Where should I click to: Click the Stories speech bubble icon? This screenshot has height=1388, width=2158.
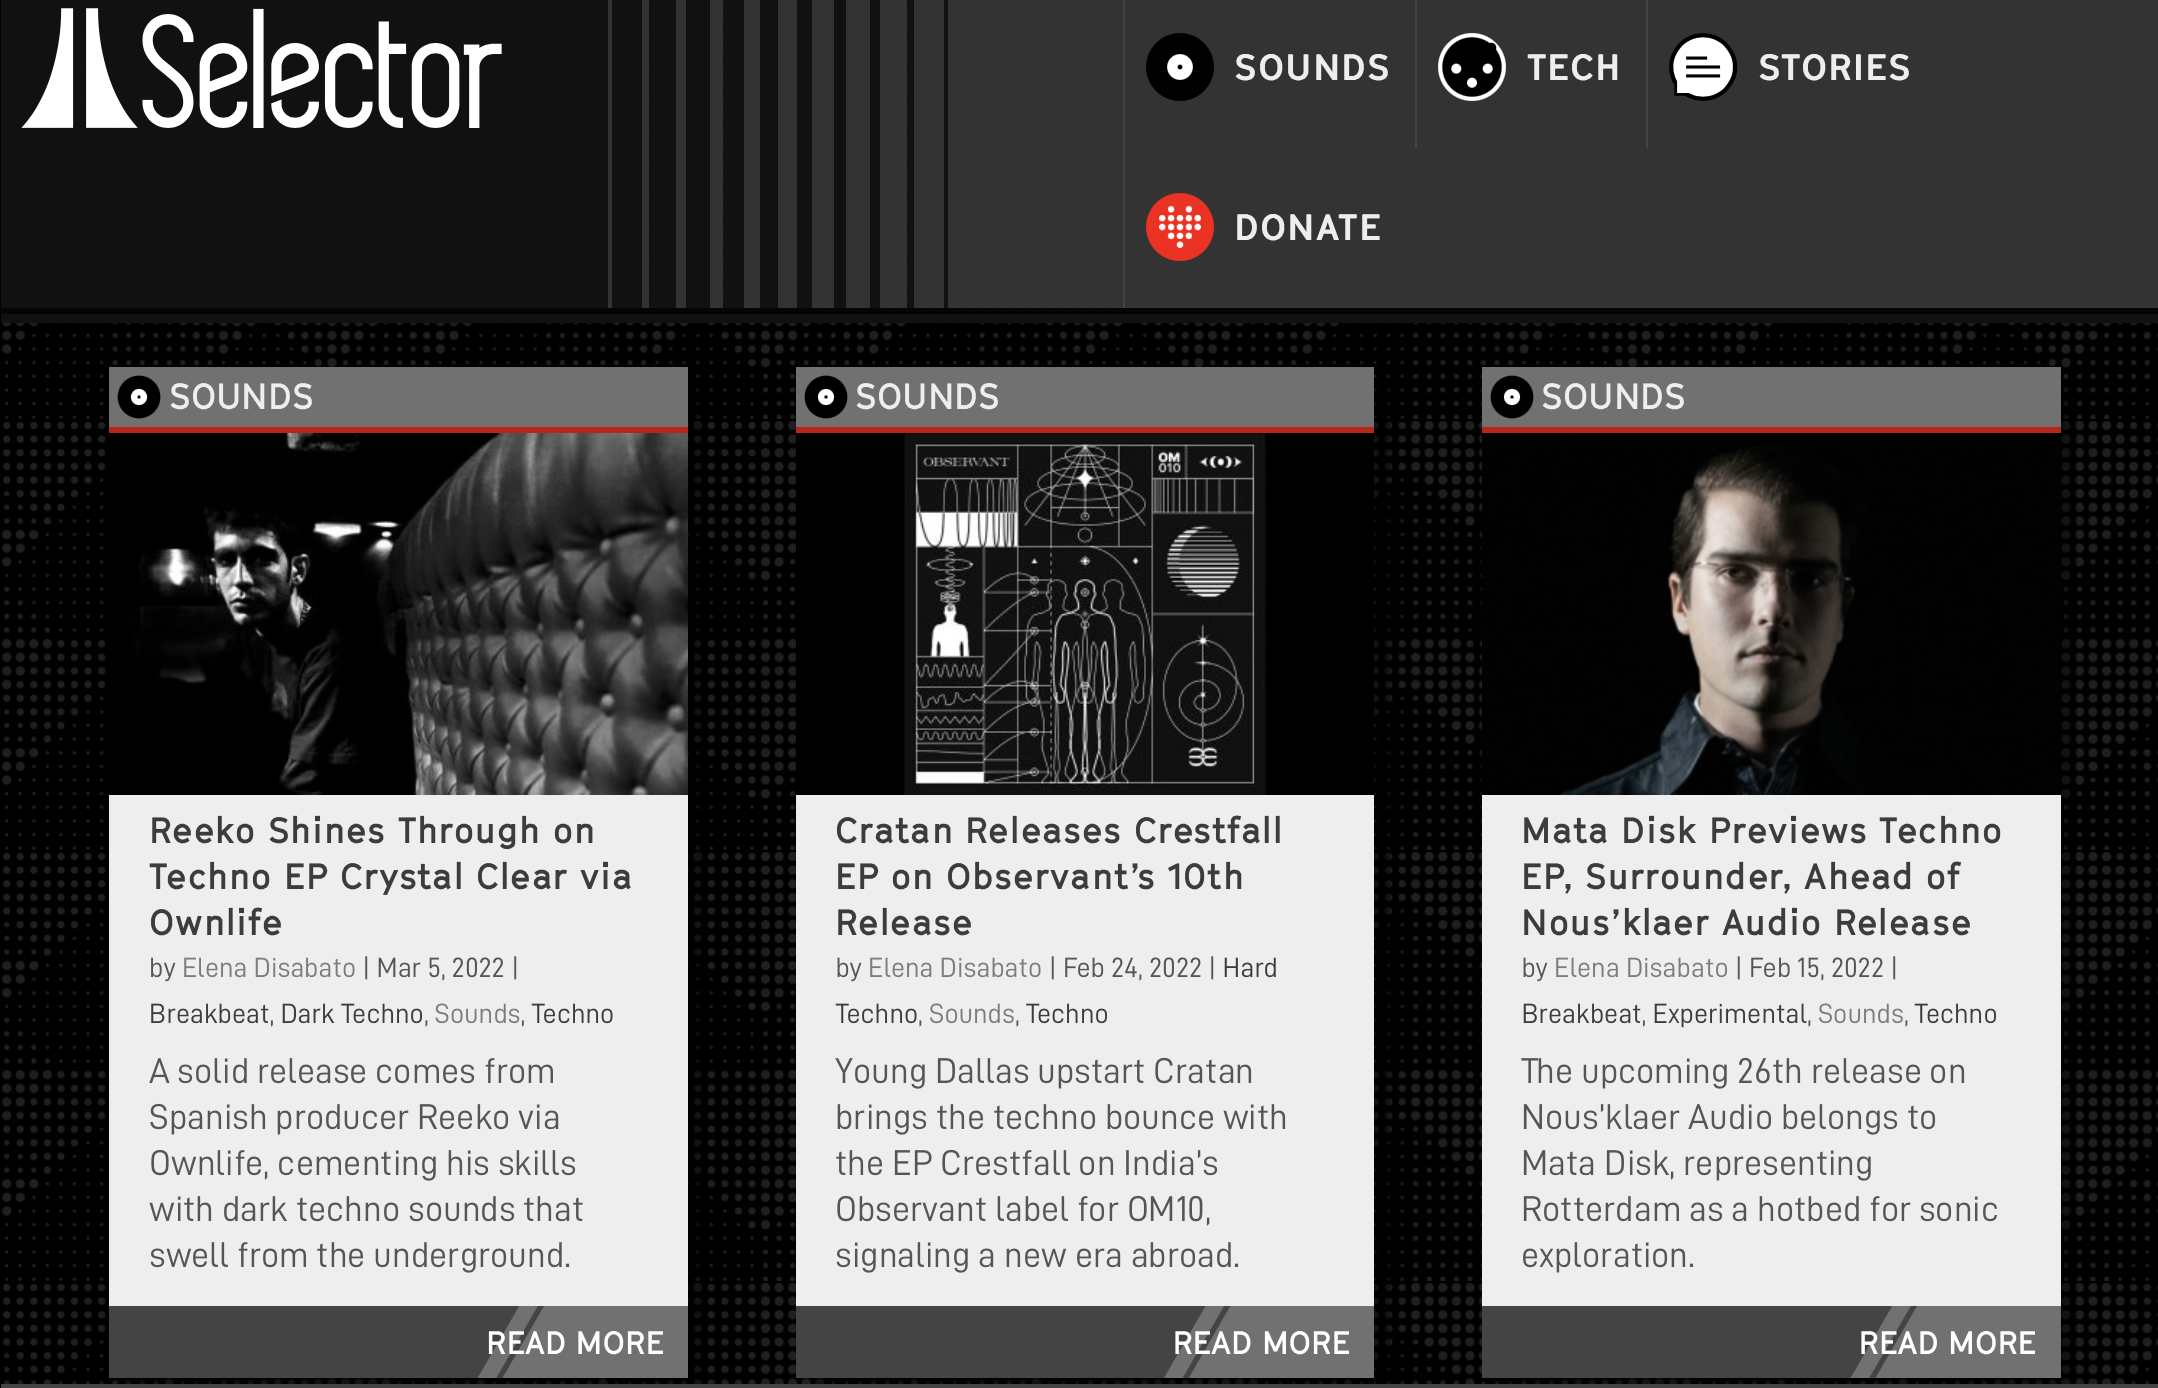[x=1702, y=67]
